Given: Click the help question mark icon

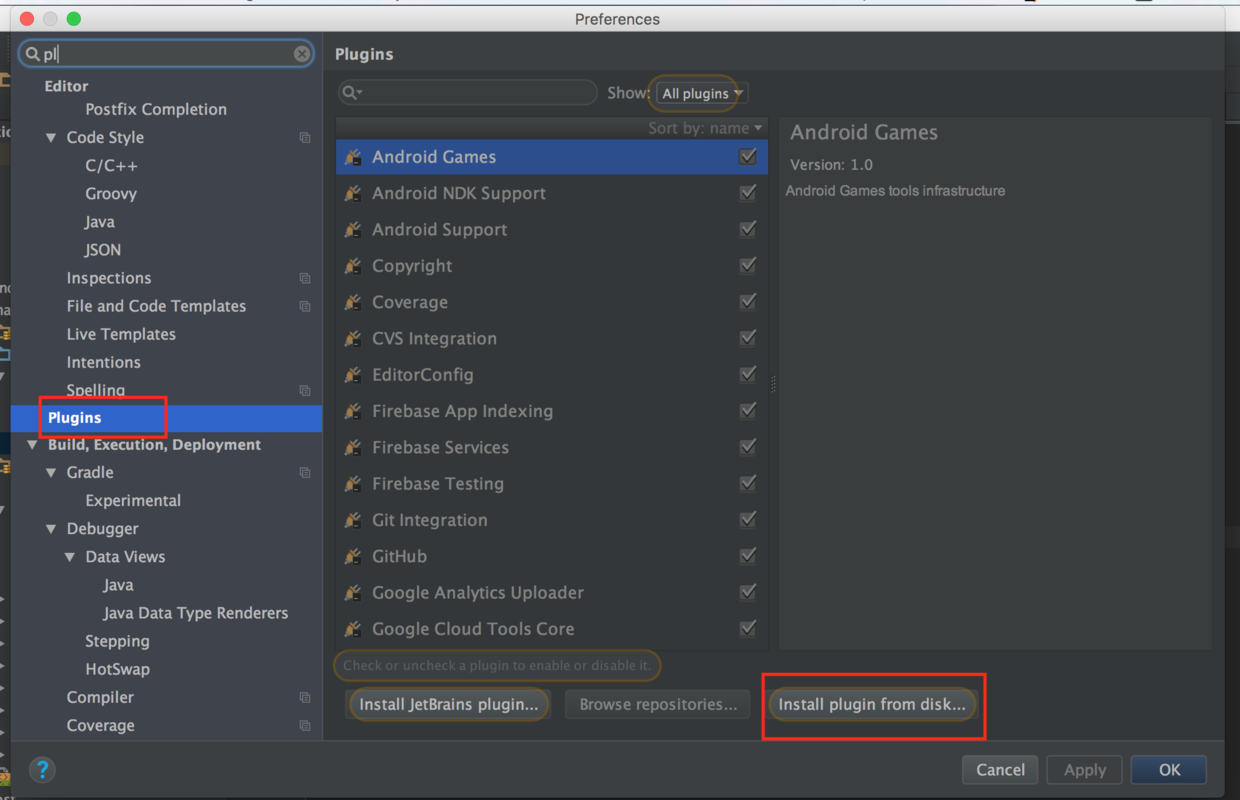Looking at the screenshot, I should [x=42, y=770].
